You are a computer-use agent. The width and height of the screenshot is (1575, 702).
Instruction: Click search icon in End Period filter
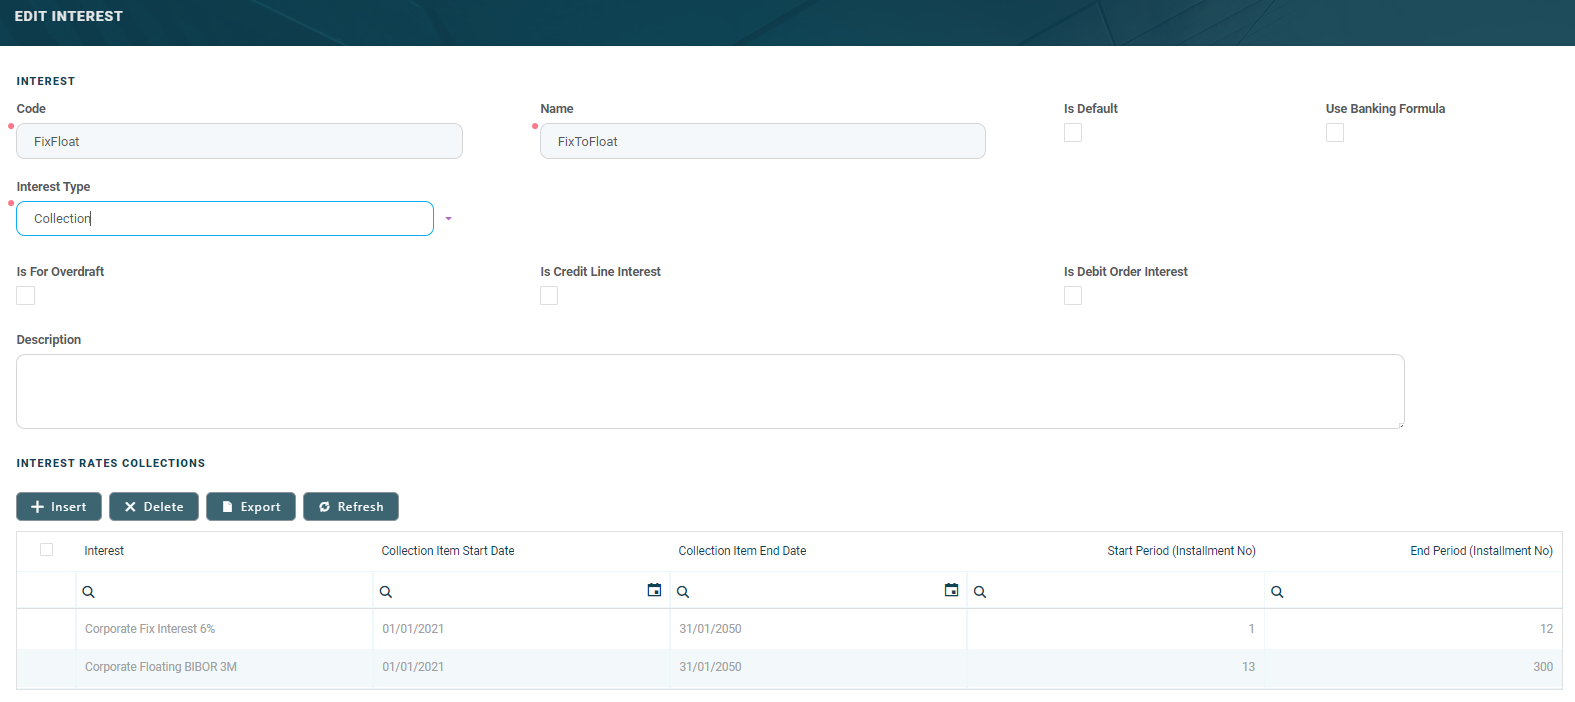[1277, 592]
